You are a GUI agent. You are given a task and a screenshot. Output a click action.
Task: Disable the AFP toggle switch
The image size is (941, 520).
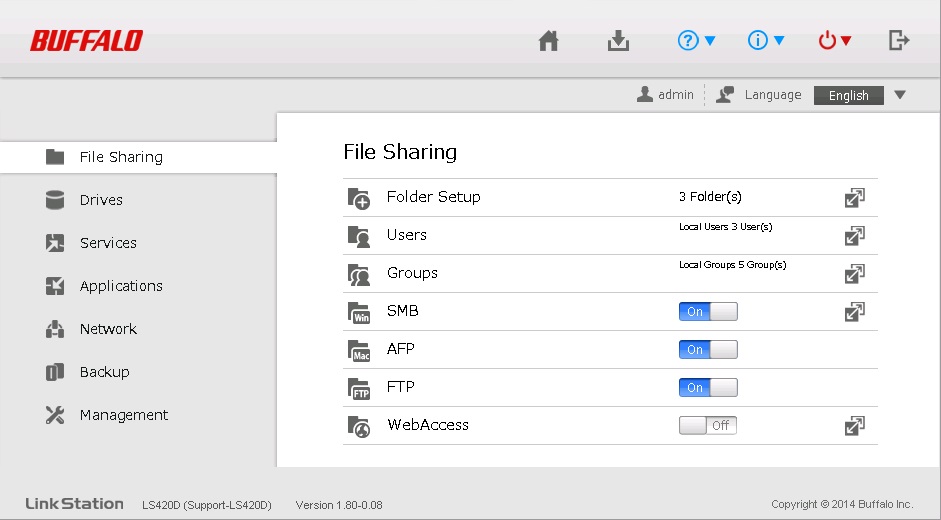click(x=708, y=350)
